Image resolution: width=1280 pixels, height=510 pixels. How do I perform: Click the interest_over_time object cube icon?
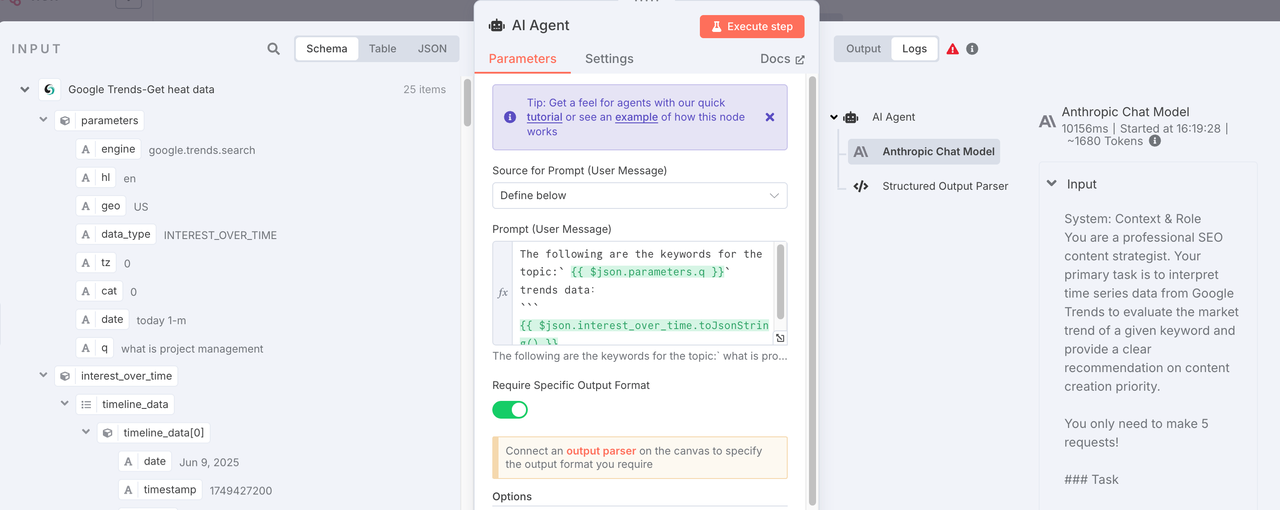[x=65, y=376]
